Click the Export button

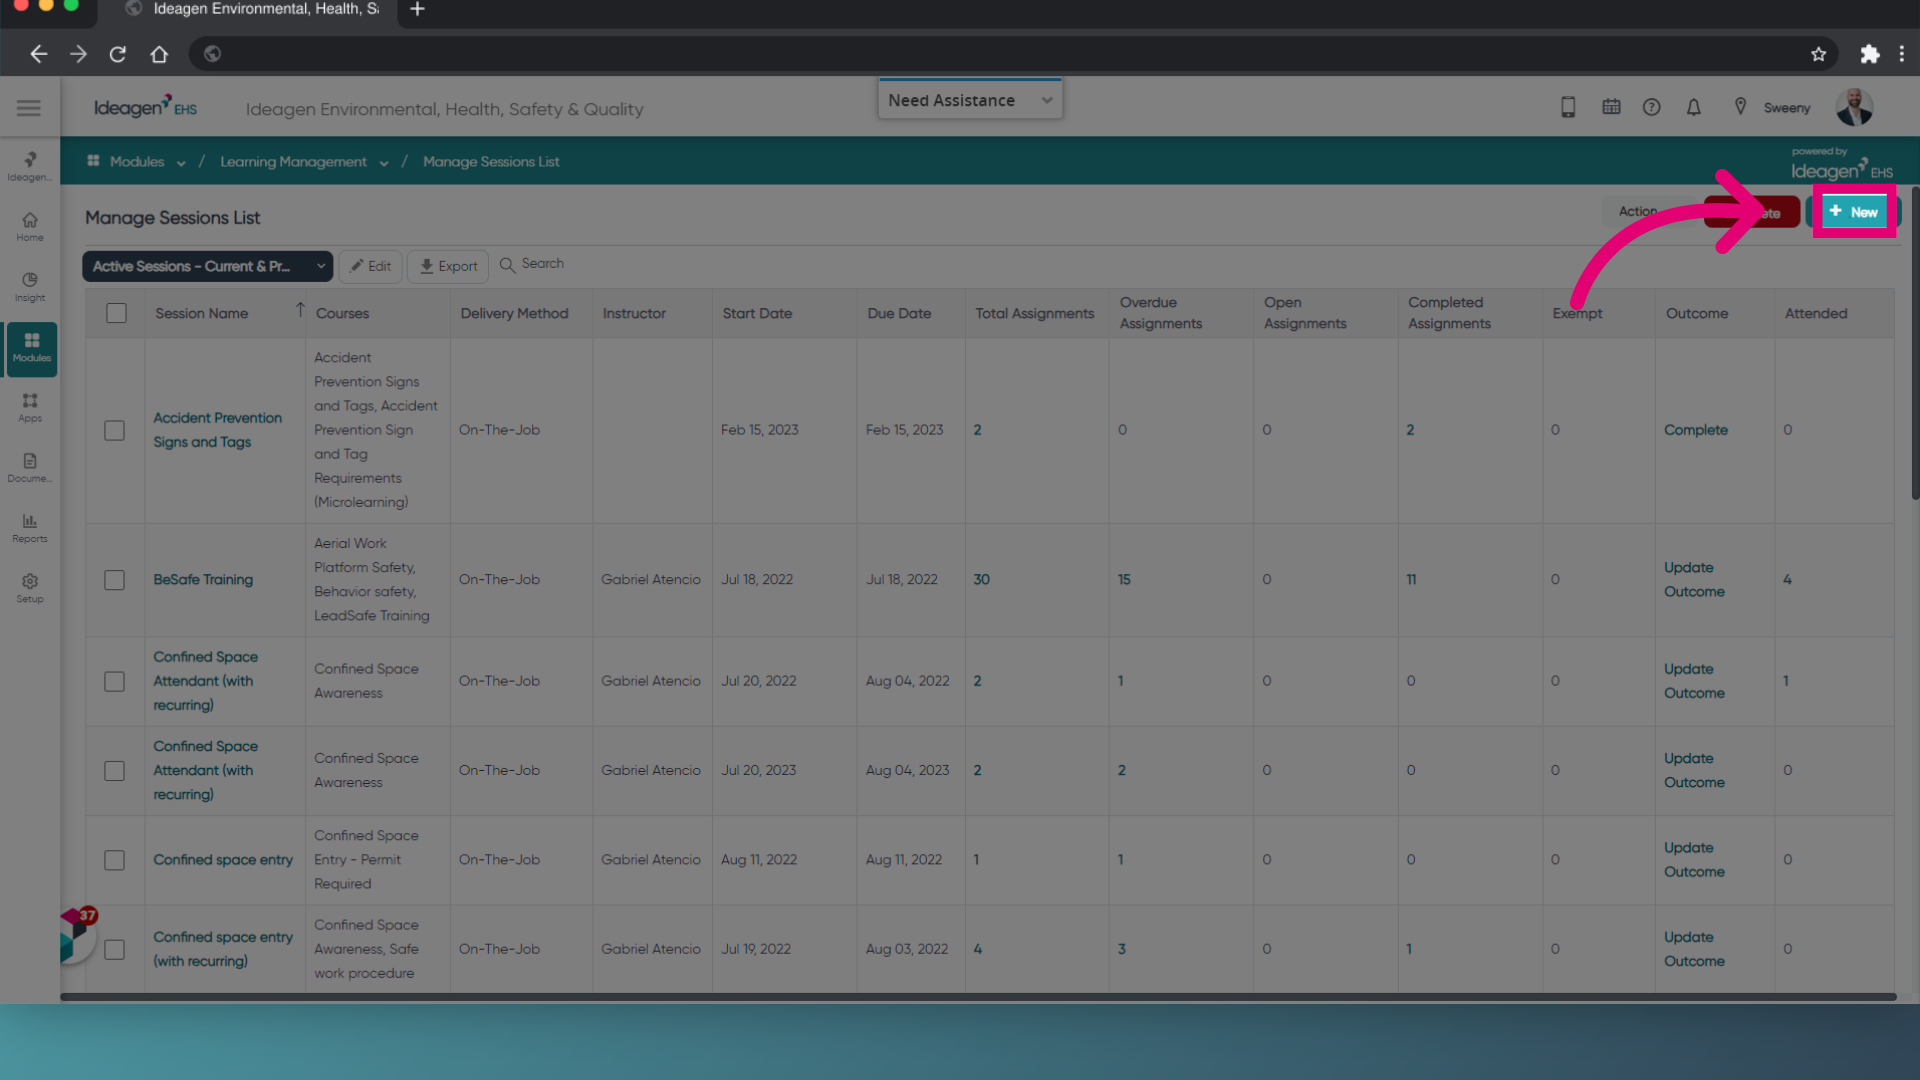pyautogui.click(x=448, y=266)
